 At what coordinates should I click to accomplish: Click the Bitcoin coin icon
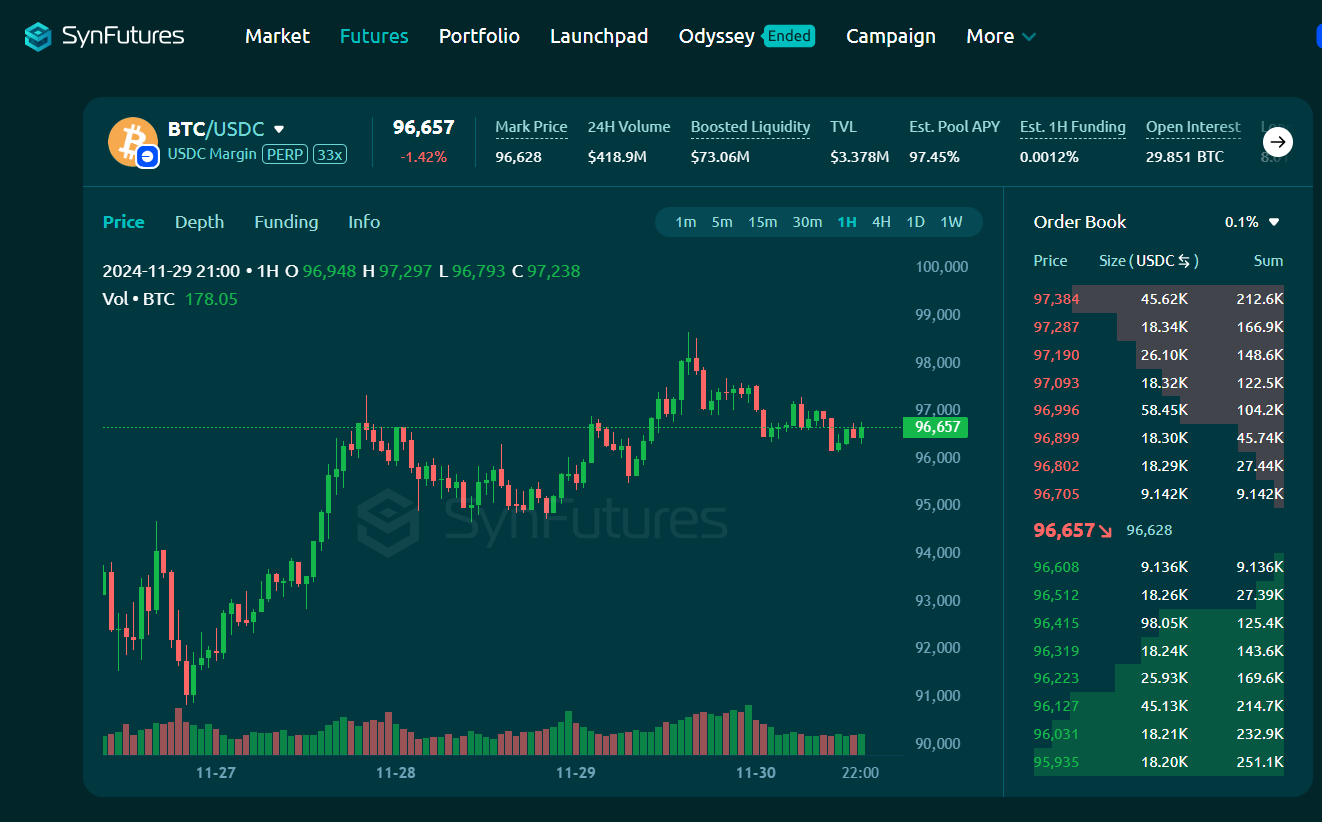pyautogui.click(x=133, y=141)
